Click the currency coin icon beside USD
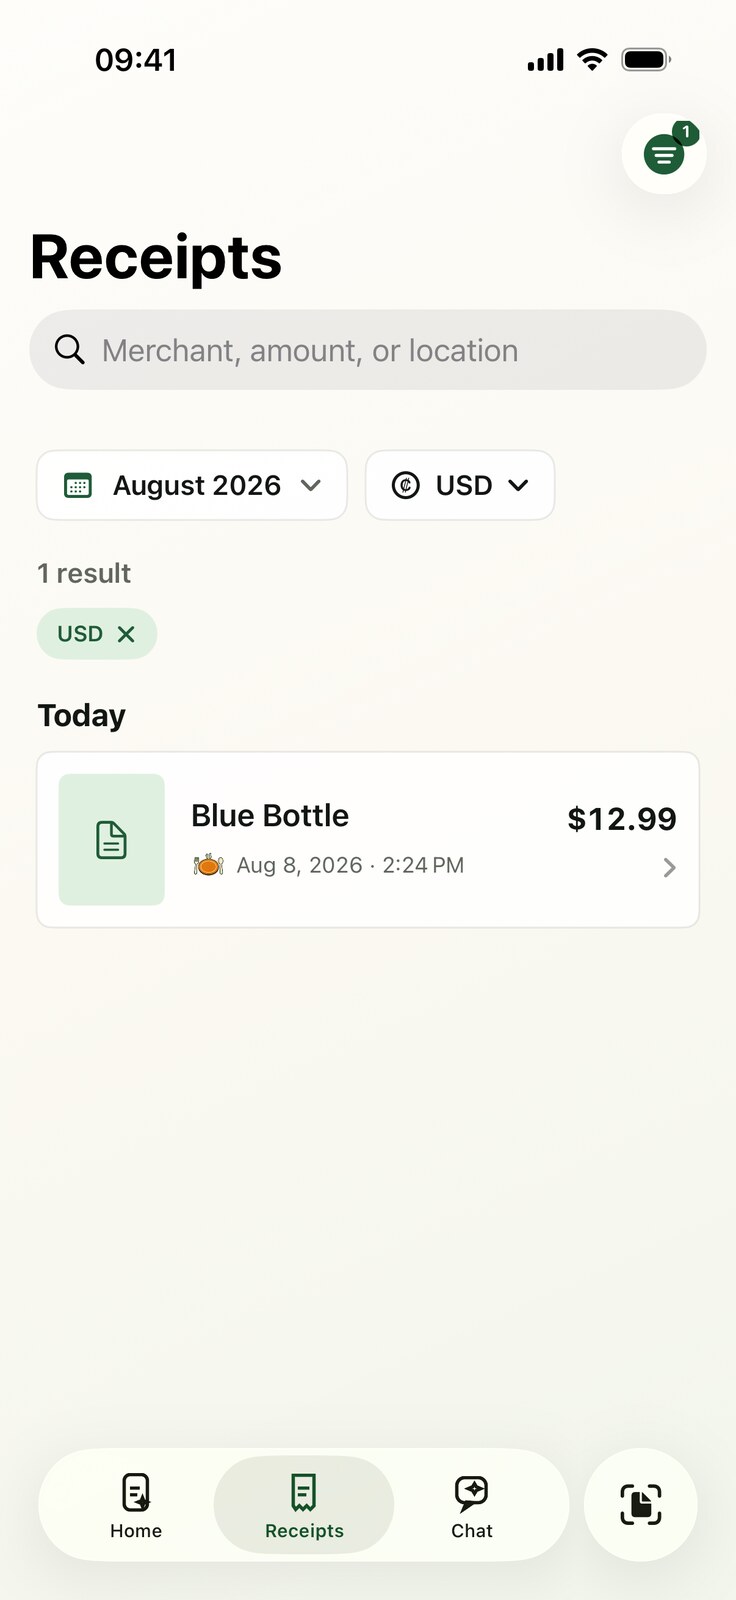The image size is (736, 1600). tap(405, 485)
